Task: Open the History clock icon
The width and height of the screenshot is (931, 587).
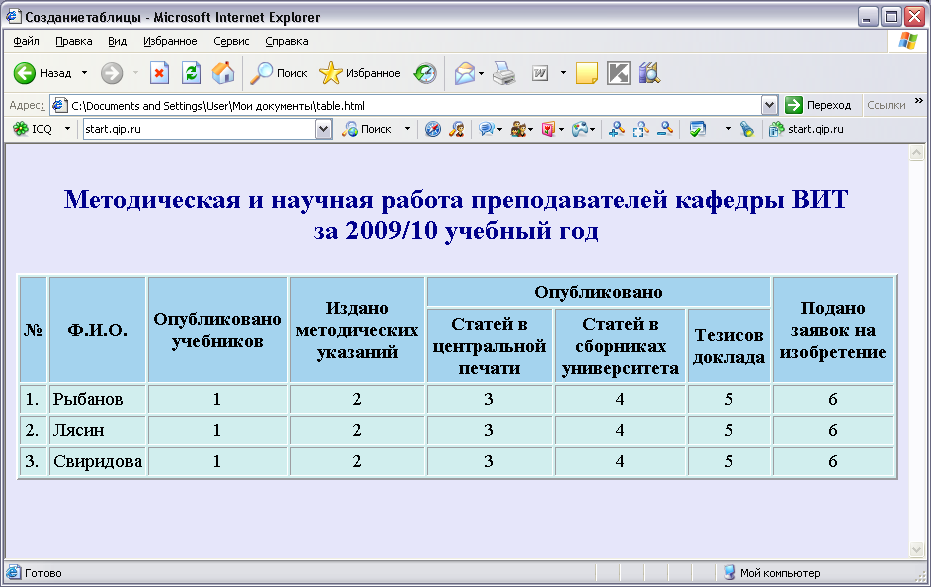Action: click(425, 73)
